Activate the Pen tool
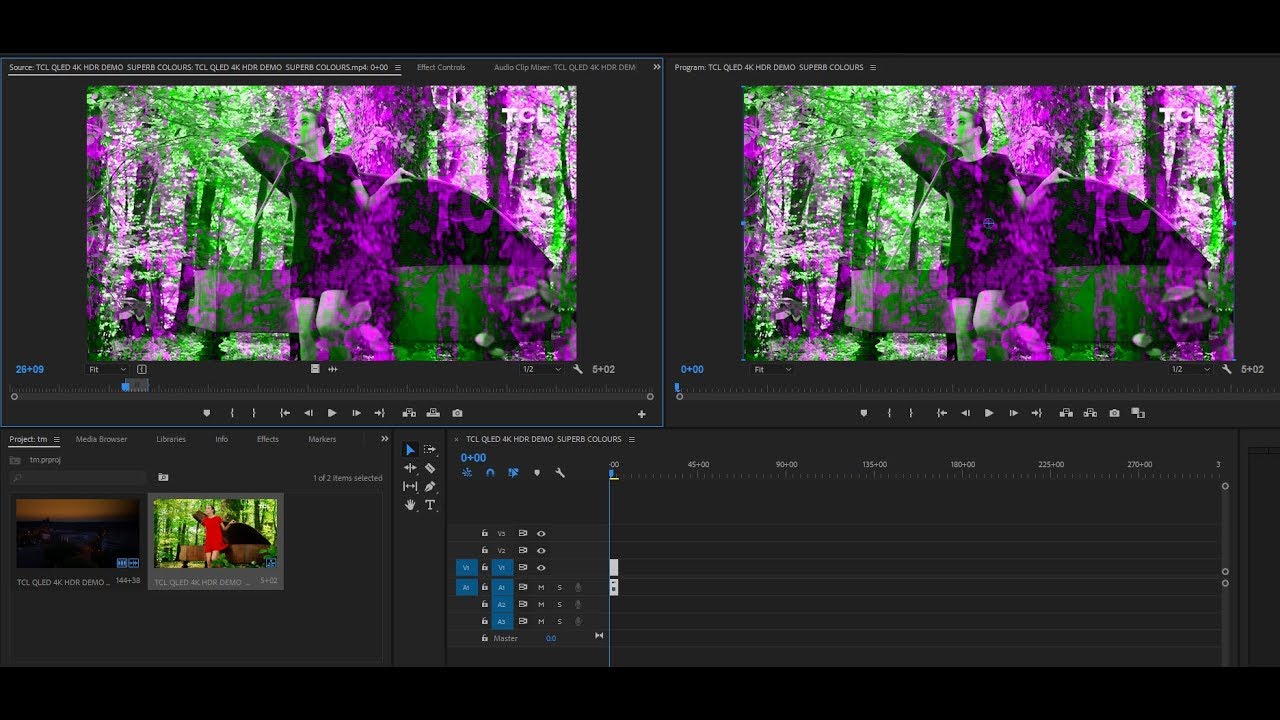 [430, 486]
